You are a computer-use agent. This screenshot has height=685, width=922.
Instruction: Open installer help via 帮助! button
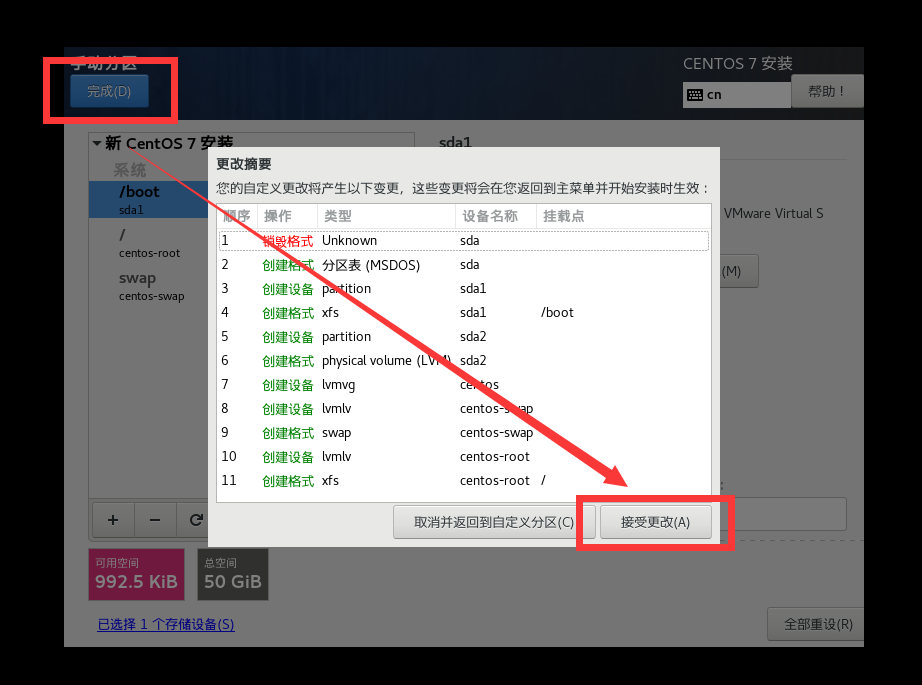(x=827, y=91)
